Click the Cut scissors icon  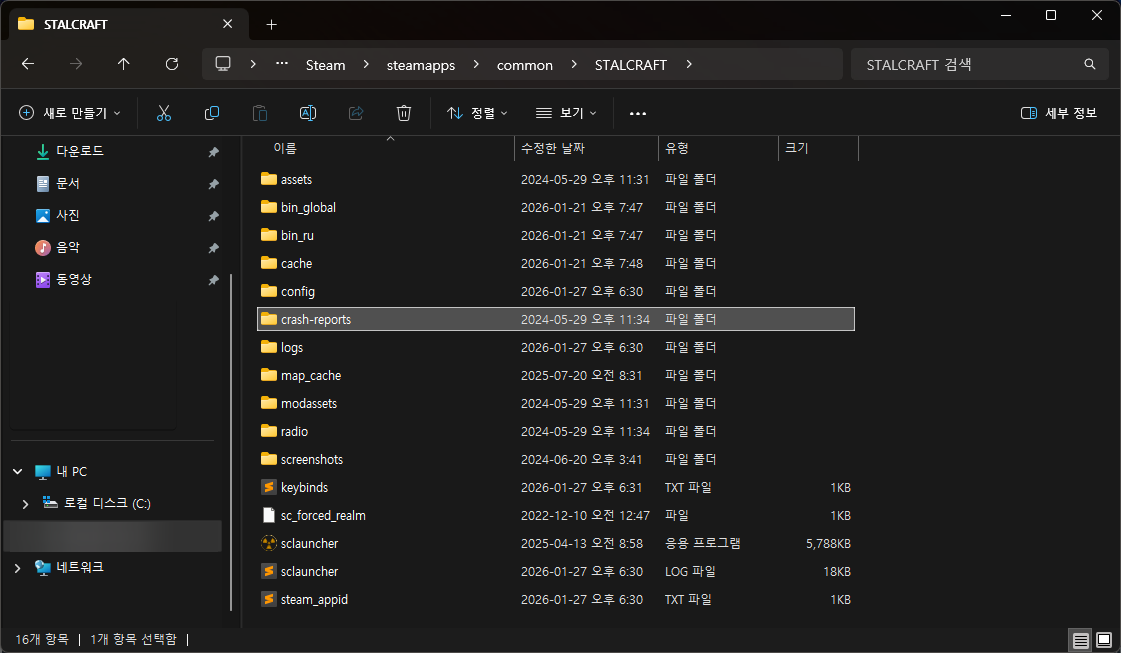point(164,113)
